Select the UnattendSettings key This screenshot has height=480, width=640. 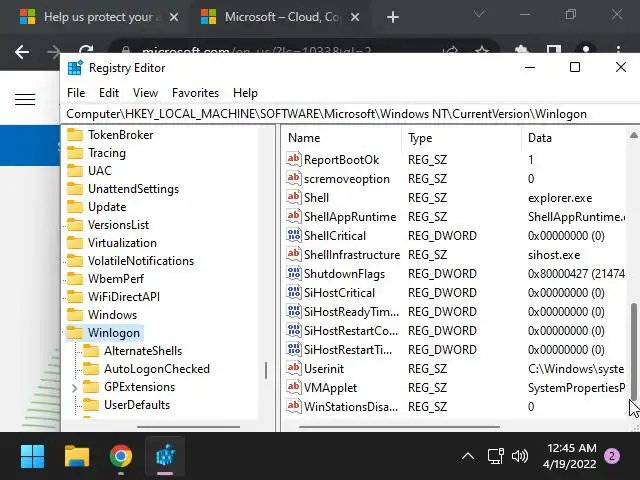(133, 189)
